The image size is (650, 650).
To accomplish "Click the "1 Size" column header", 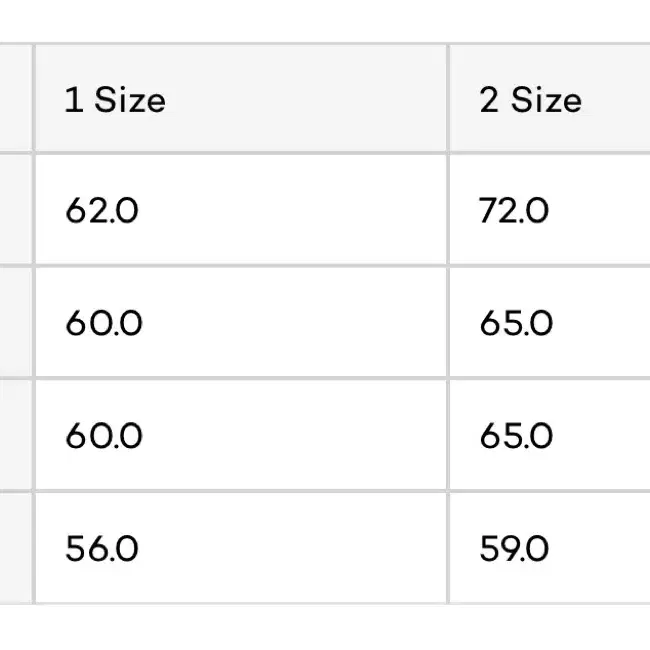I will [x=241, y=98].
